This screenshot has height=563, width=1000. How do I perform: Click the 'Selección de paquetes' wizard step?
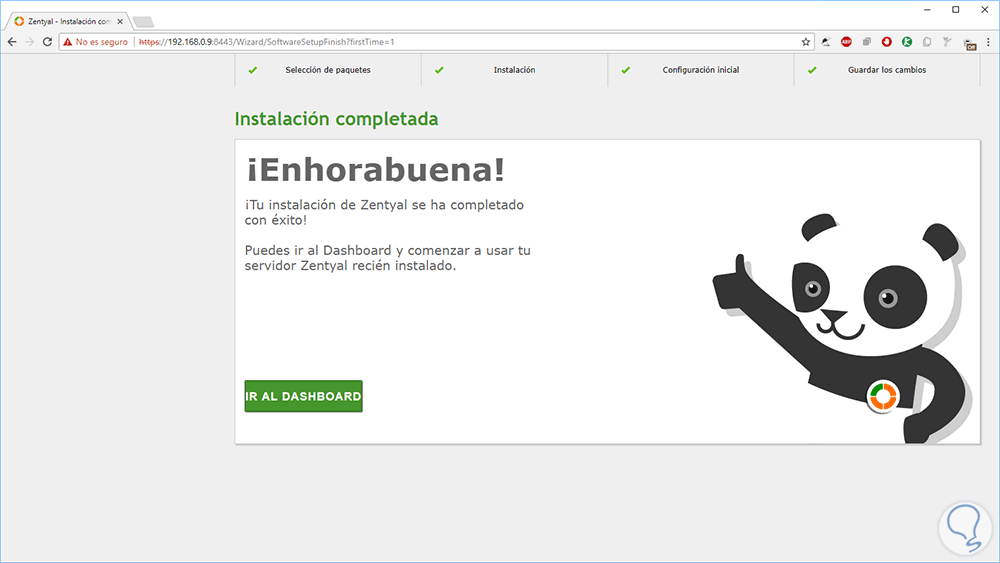(328, 69)
